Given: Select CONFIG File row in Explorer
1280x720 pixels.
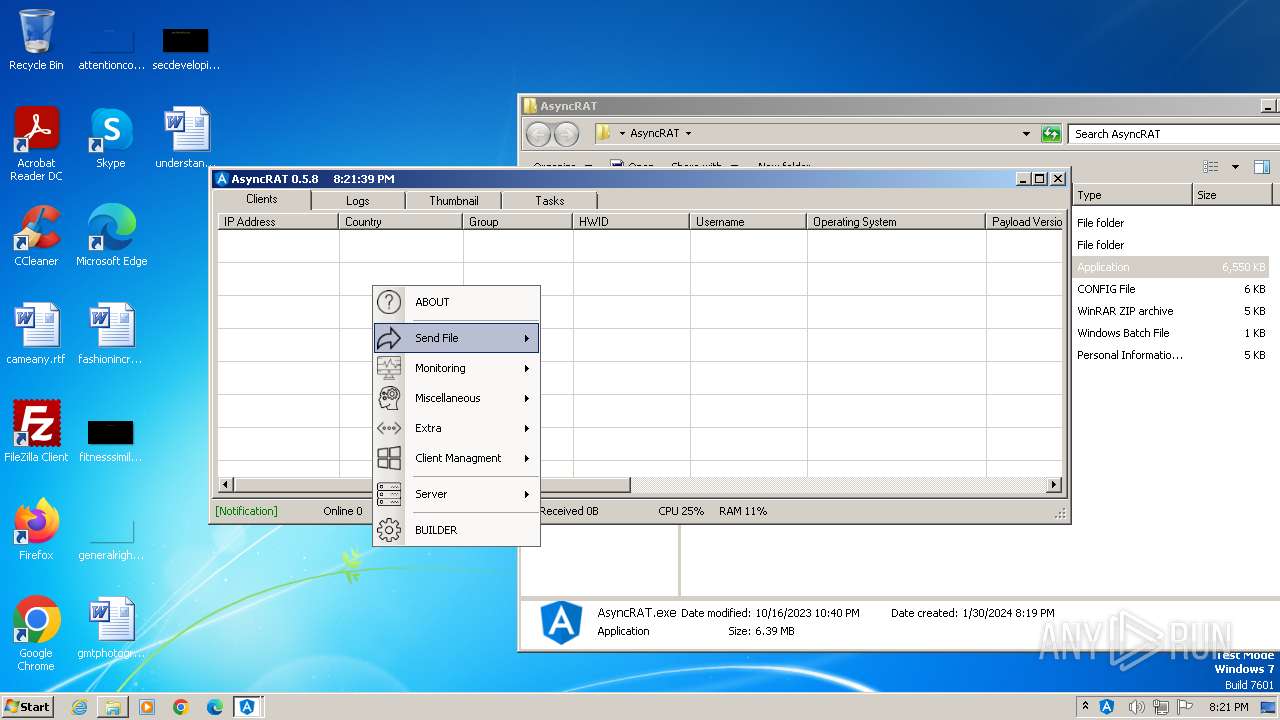Looking at the screenshot, I should [x=1171, y=289].
